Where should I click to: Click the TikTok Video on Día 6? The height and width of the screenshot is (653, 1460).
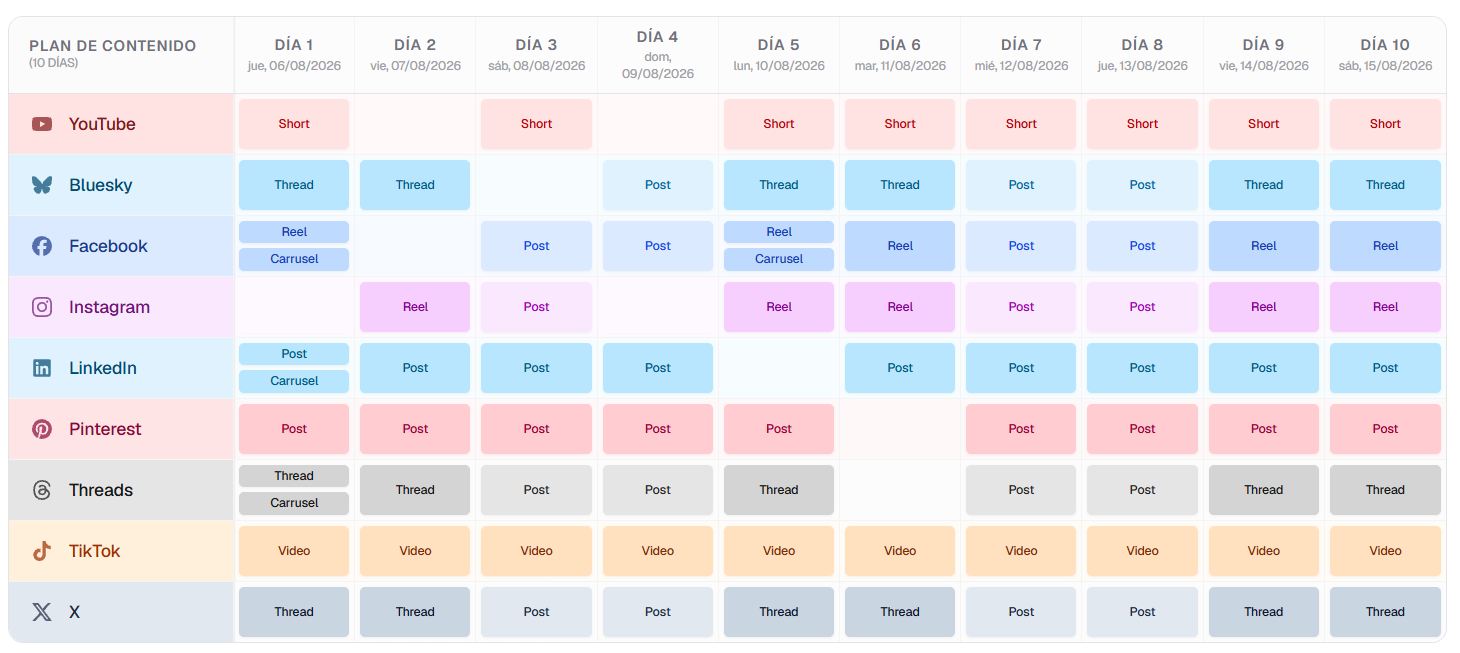point(900,551)
